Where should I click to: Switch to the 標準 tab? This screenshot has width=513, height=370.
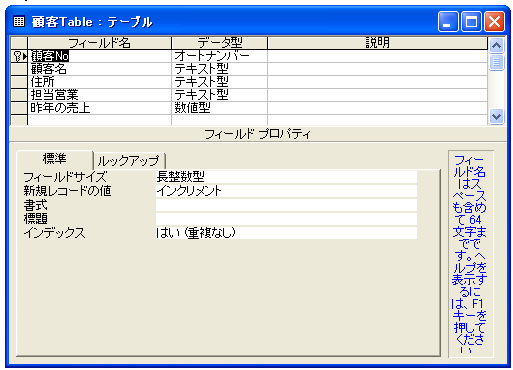pyautogui.click(x=54, y=159)
